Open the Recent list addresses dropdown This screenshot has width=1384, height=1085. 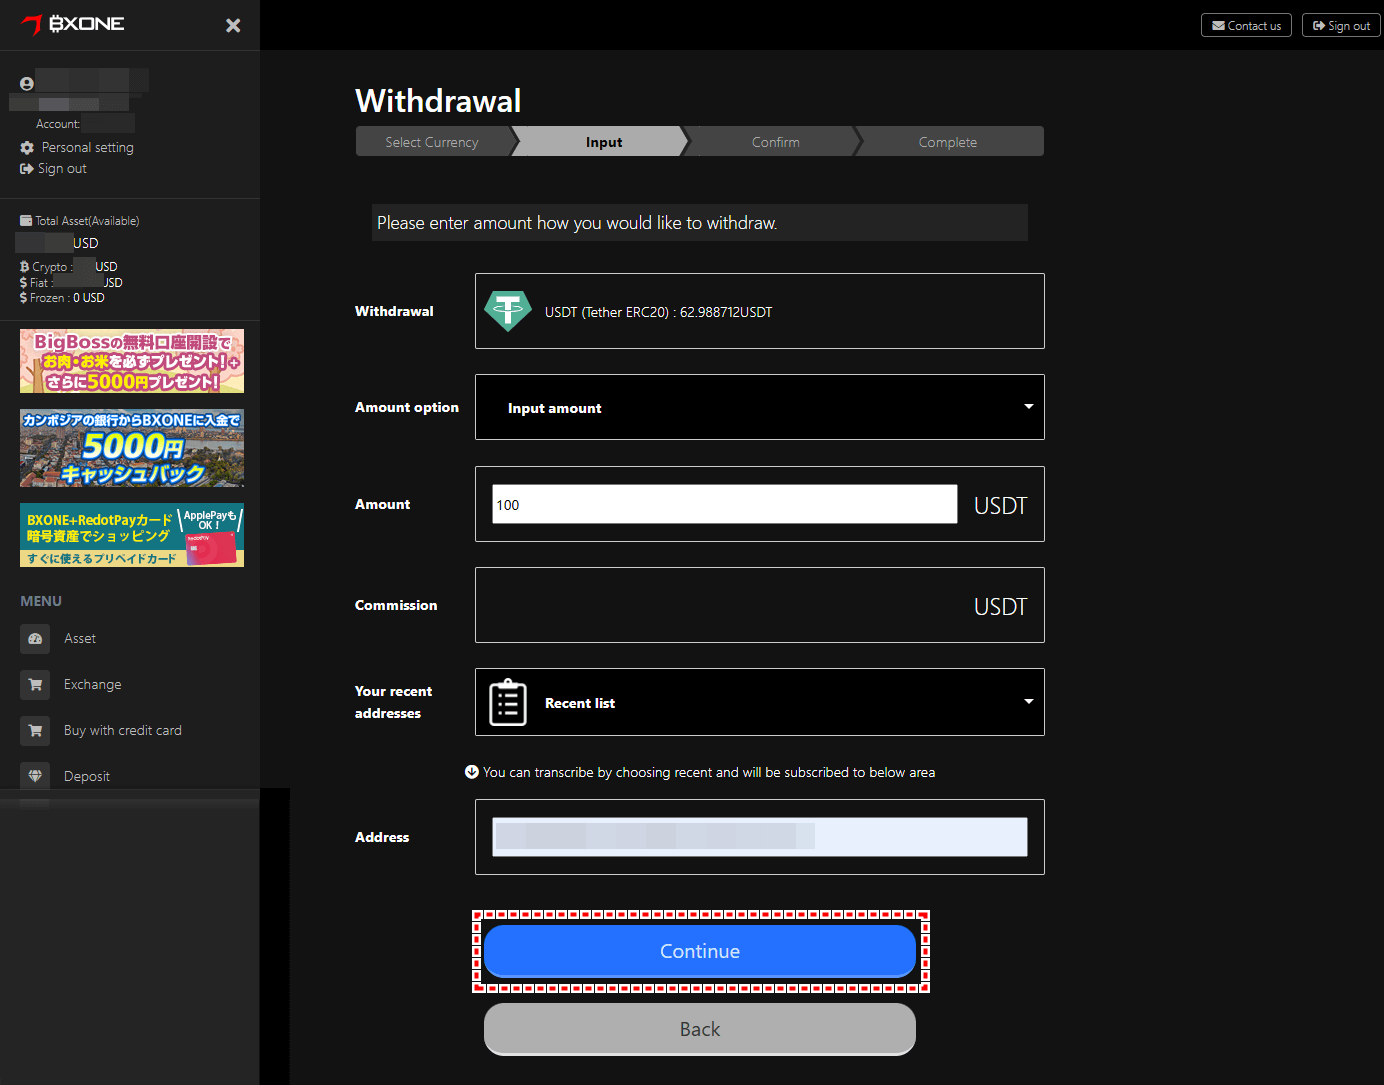click(760, 702)
